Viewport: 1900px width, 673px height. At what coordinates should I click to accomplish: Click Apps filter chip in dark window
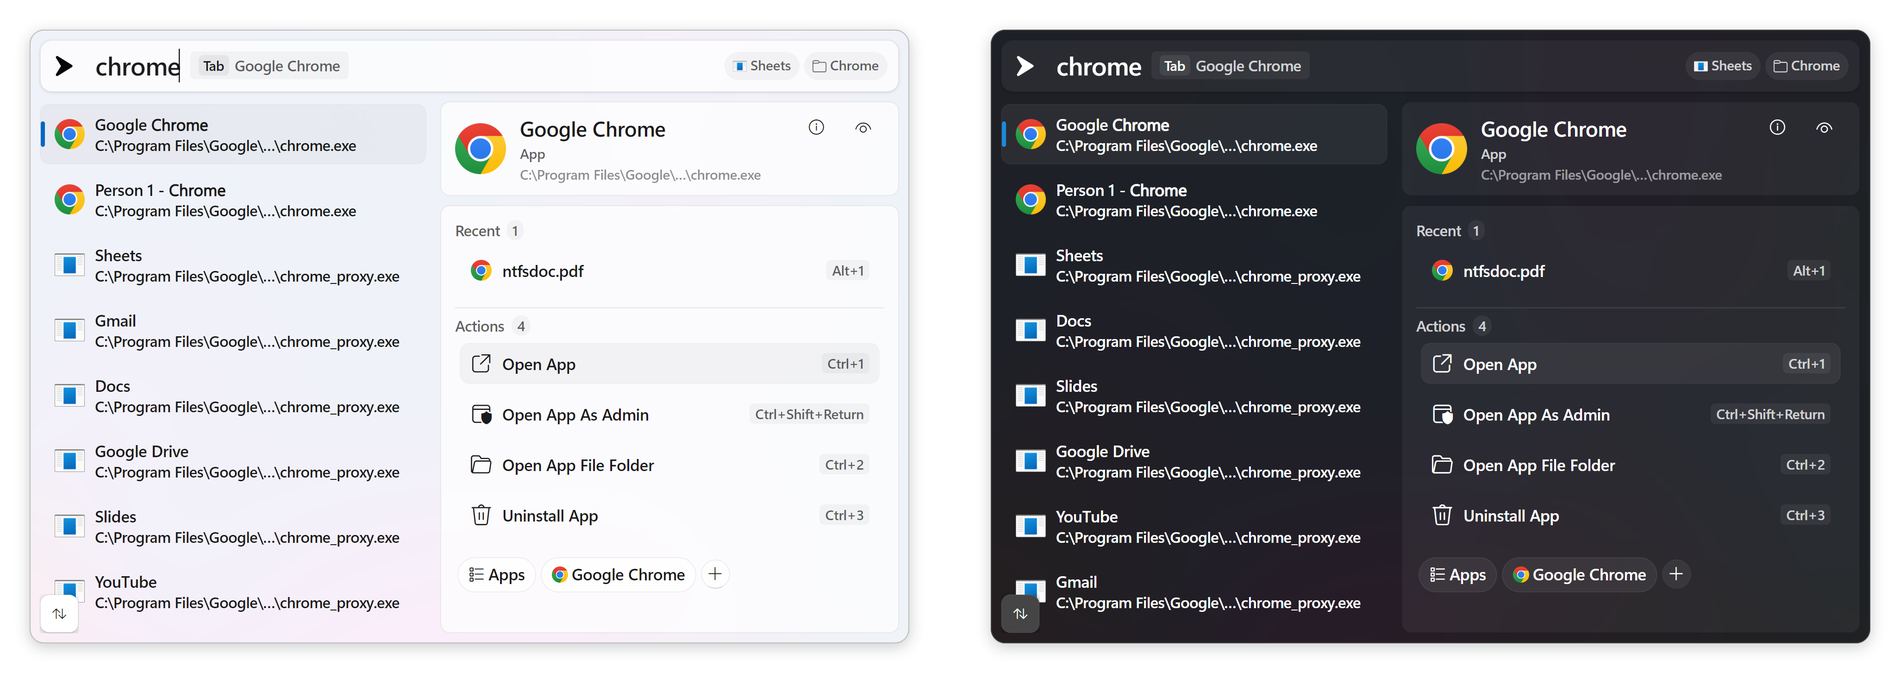[x=1458, y=574]
